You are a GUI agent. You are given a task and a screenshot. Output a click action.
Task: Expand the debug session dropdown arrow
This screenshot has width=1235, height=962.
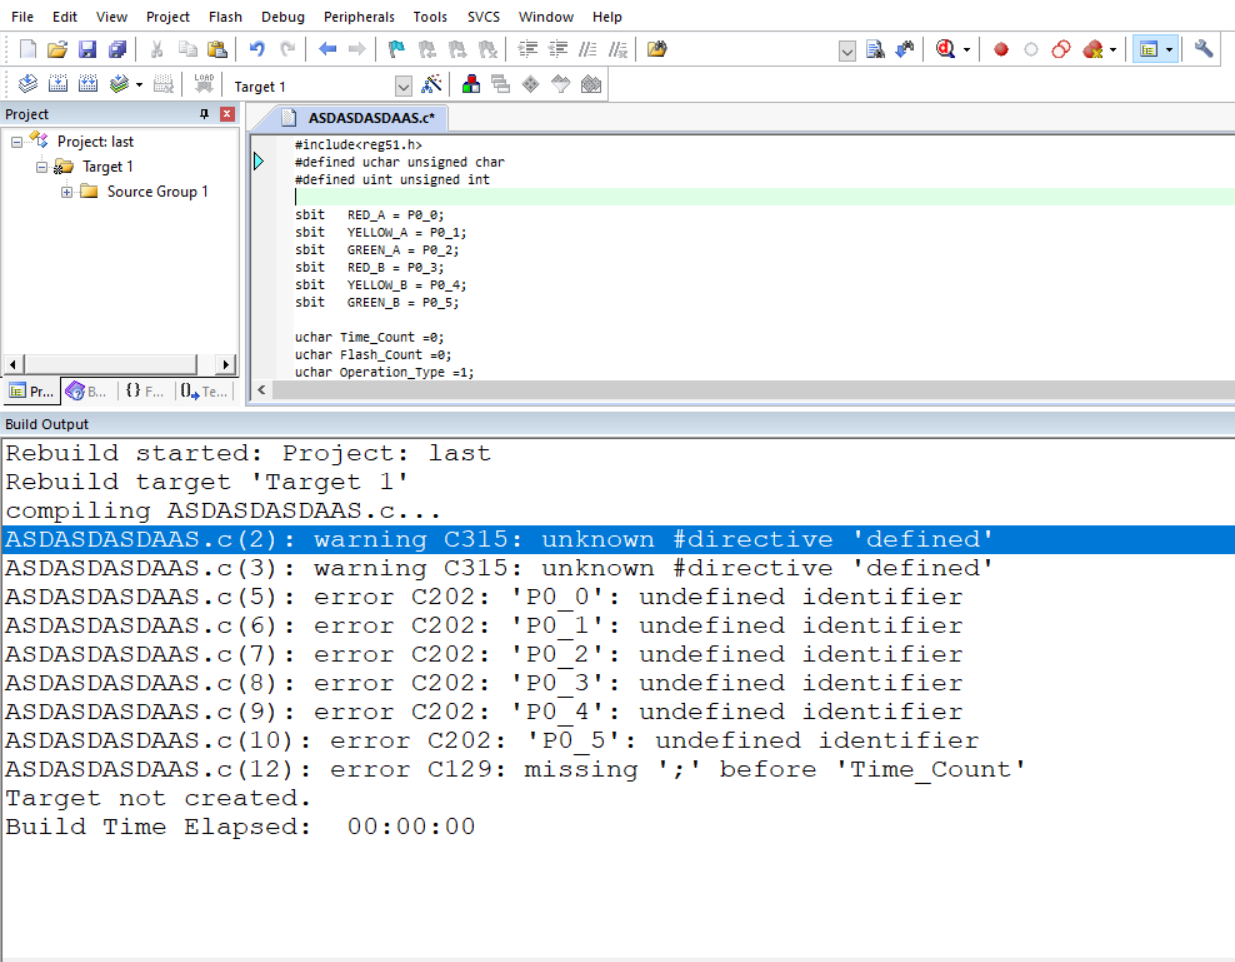coord(966,49)
